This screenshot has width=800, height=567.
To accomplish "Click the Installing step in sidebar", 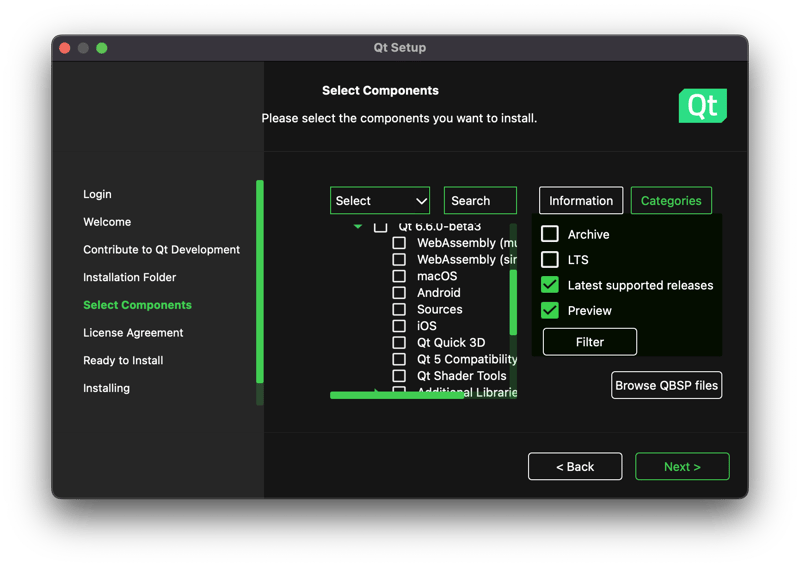I will [x=106, y=388].
